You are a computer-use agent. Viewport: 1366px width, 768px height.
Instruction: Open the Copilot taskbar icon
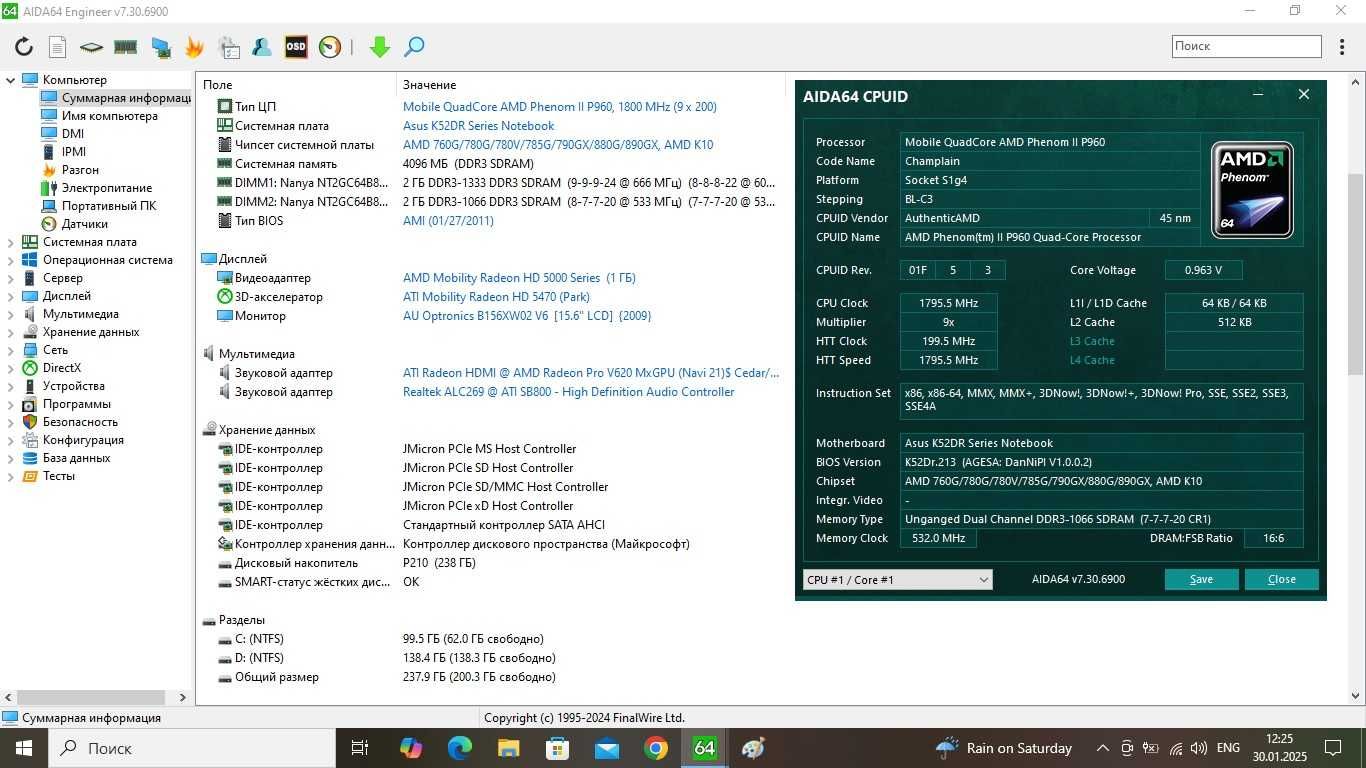(x=410, y=748)
